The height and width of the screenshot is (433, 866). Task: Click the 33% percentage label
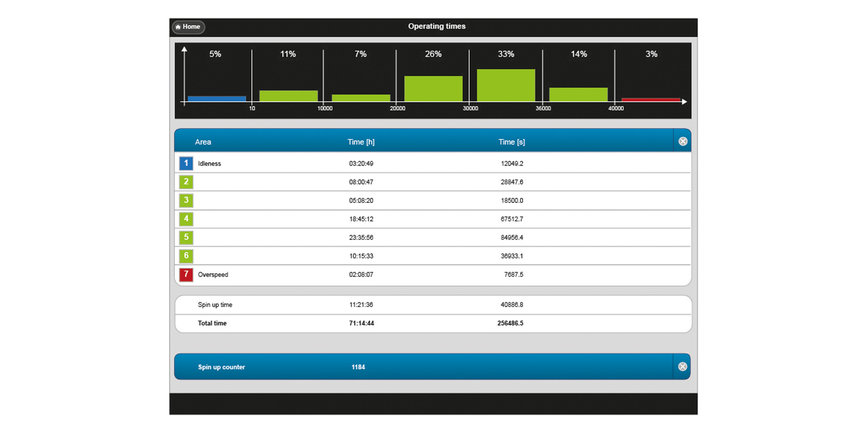506,54
